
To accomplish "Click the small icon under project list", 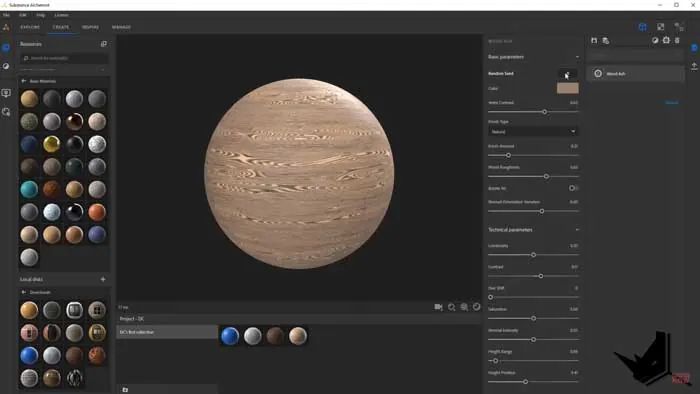I will coord(125,390).
